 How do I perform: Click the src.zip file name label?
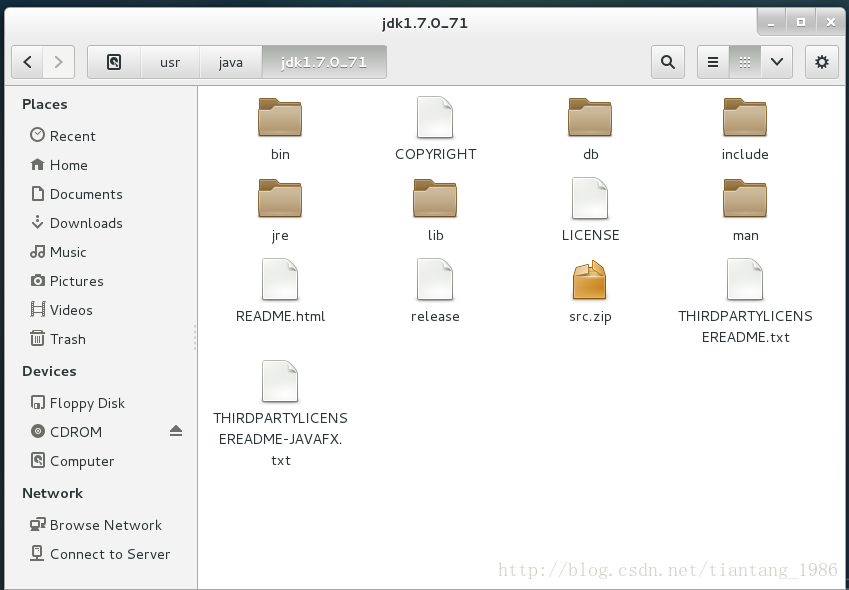coord(590,317)
